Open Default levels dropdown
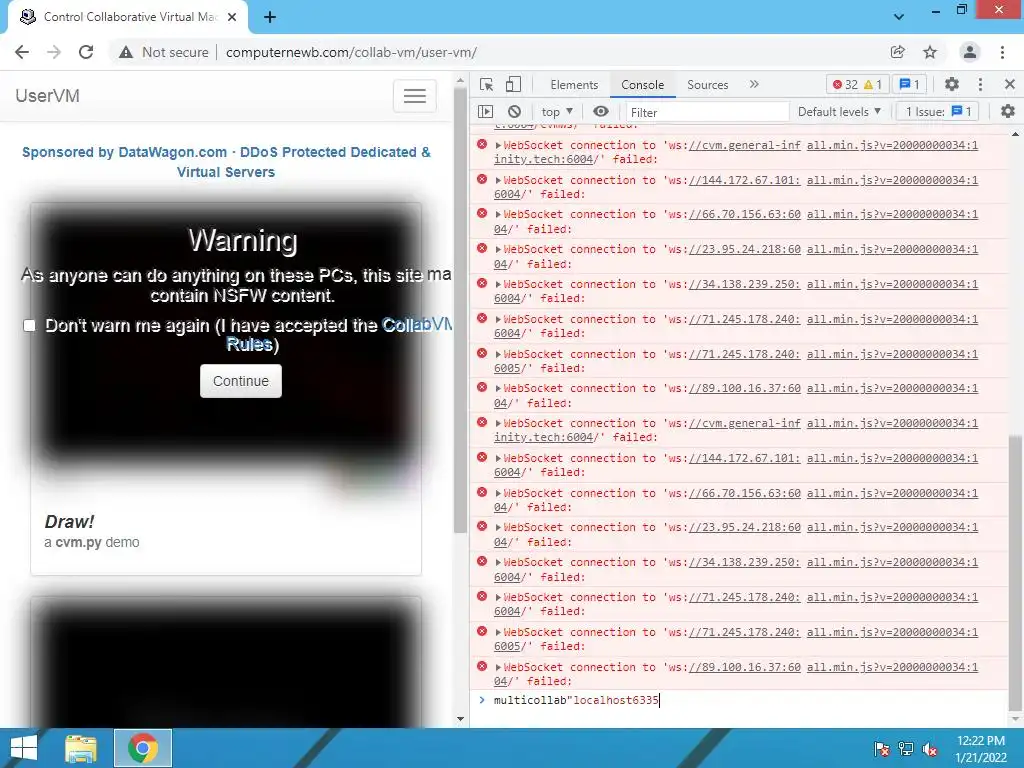The height and width of the screenshot is (768, 1024). [x=839, y=112]
